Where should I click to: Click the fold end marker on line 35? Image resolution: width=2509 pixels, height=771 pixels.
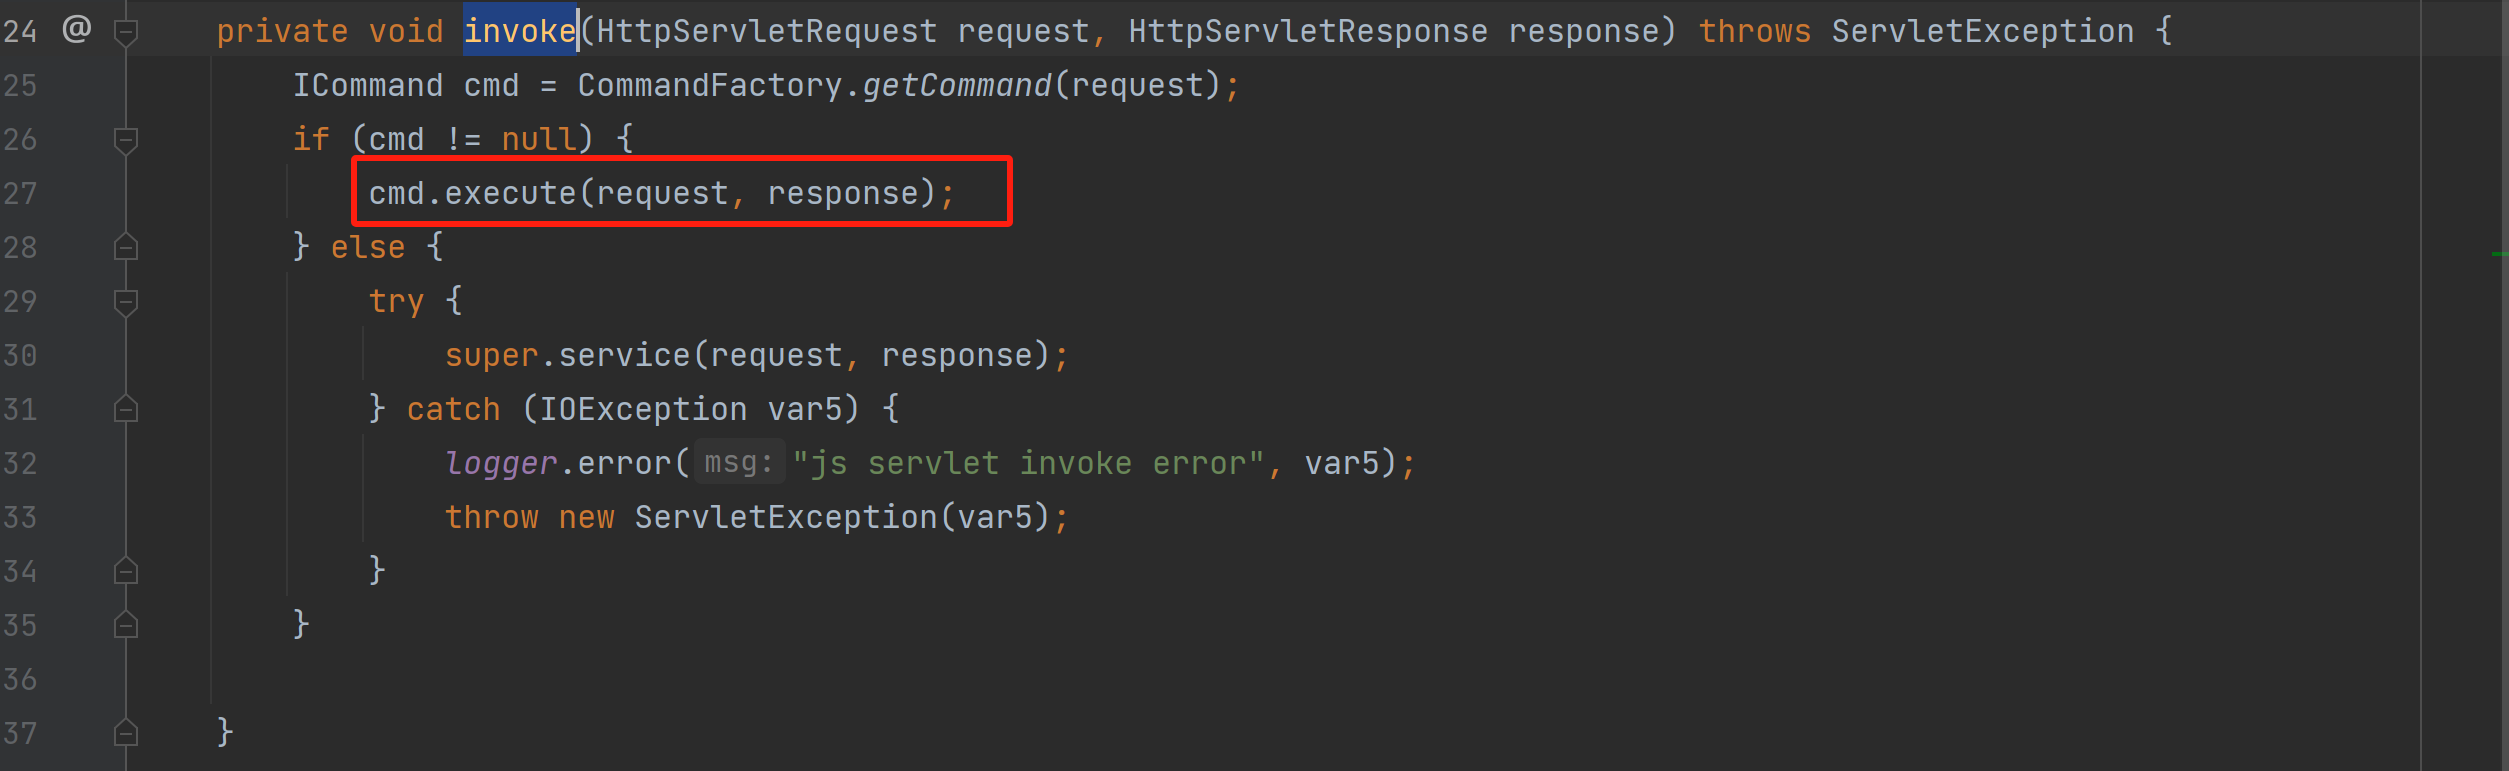(x=126, y=625)
